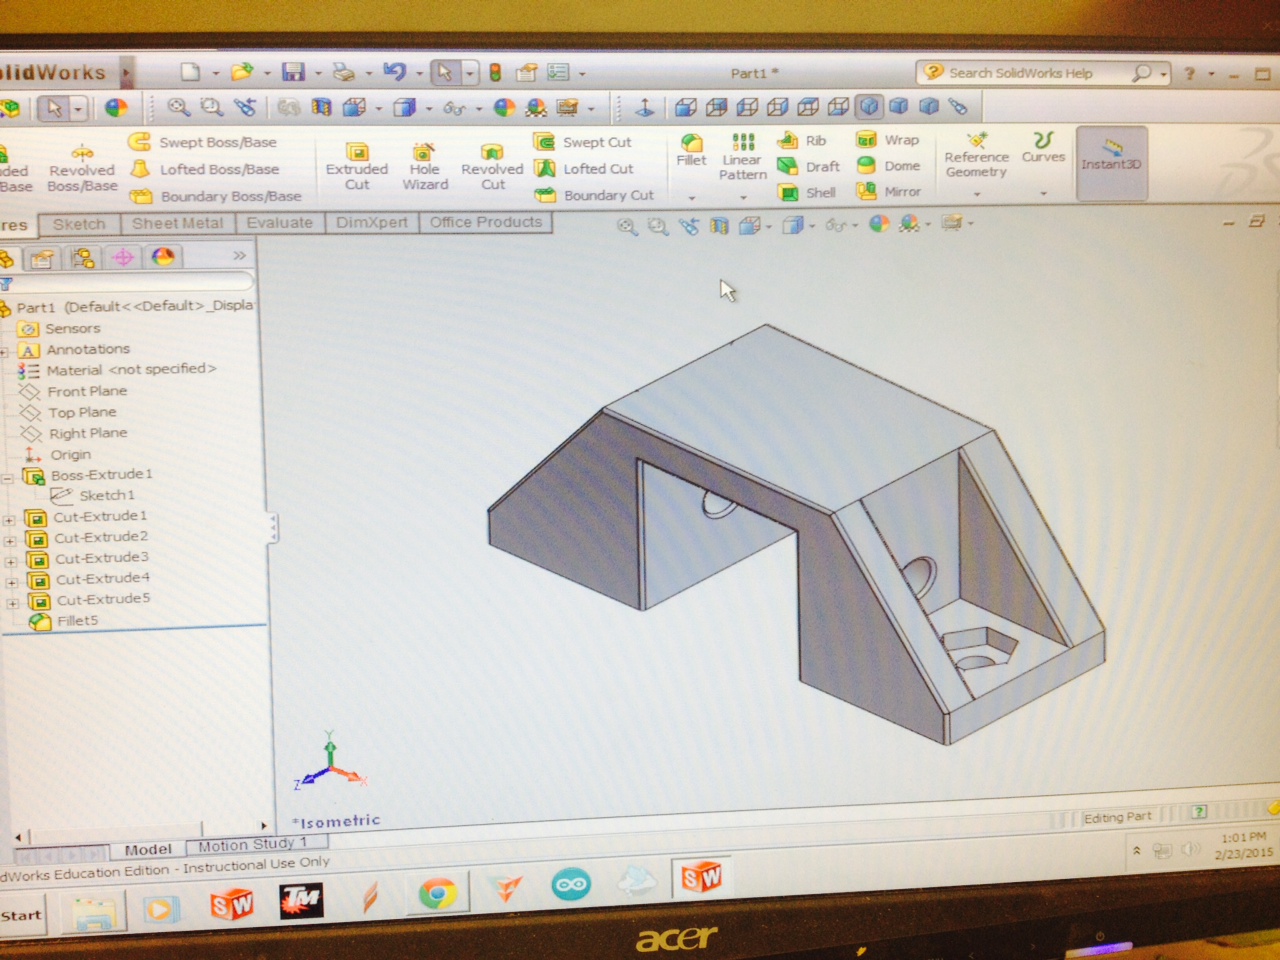The height and width of the screenshot is (960, 1280).
Task: Click the Print icon
Action: pos(344,72)
